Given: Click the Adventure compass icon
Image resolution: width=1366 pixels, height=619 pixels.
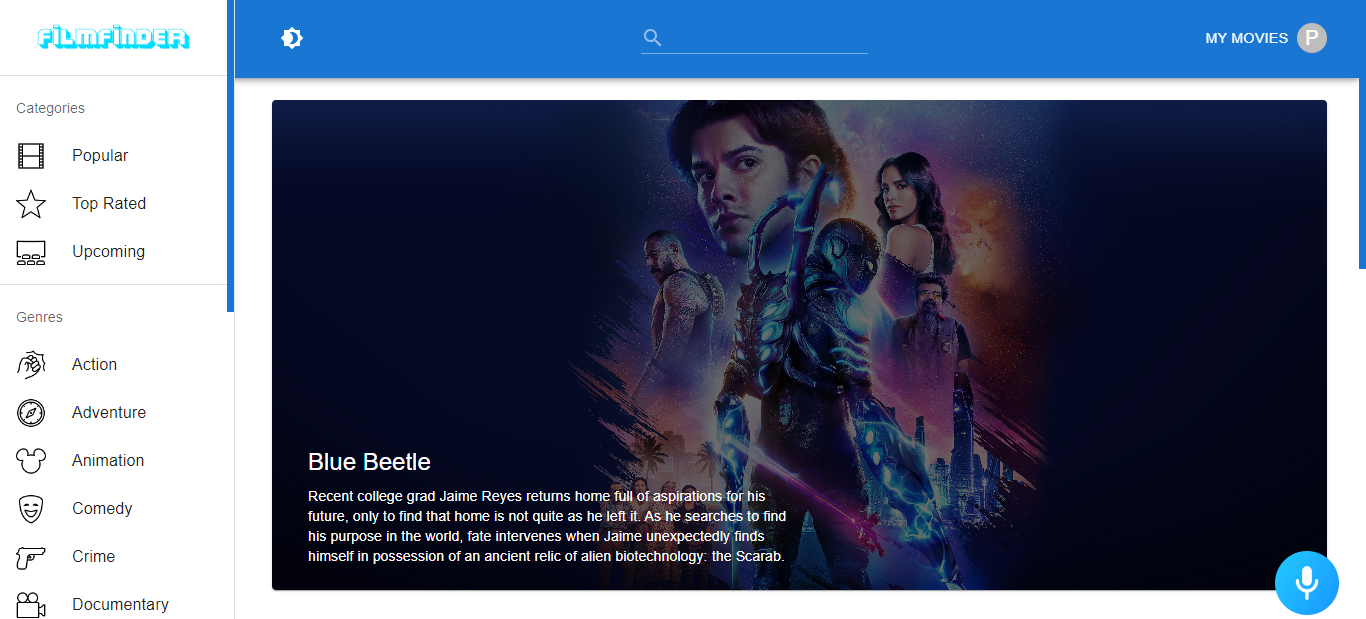Looking at the screenshot, I should tap(31, 413).
